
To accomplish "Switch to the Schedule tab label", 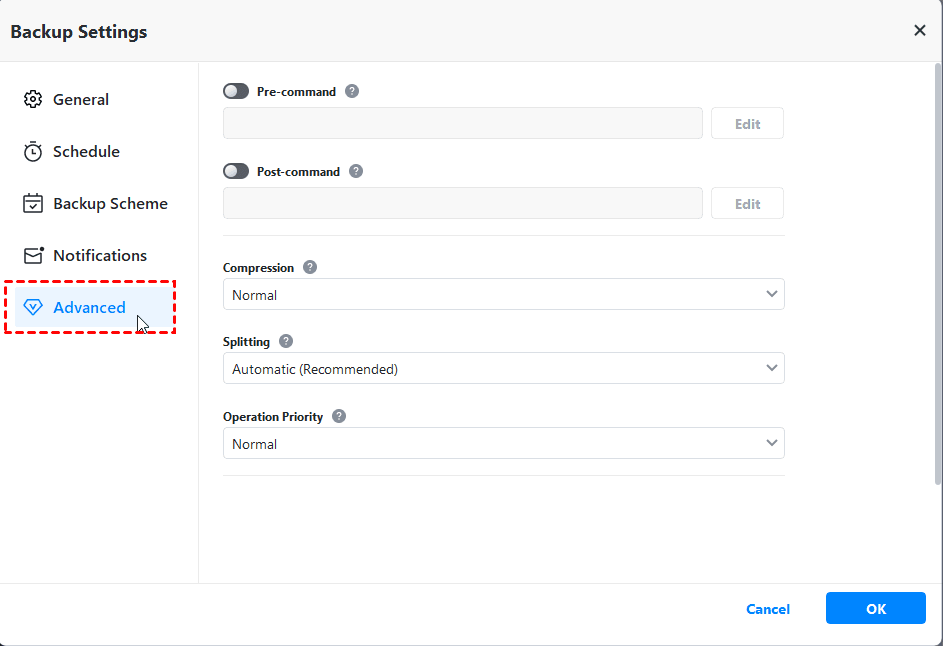I will coord(86,152).
